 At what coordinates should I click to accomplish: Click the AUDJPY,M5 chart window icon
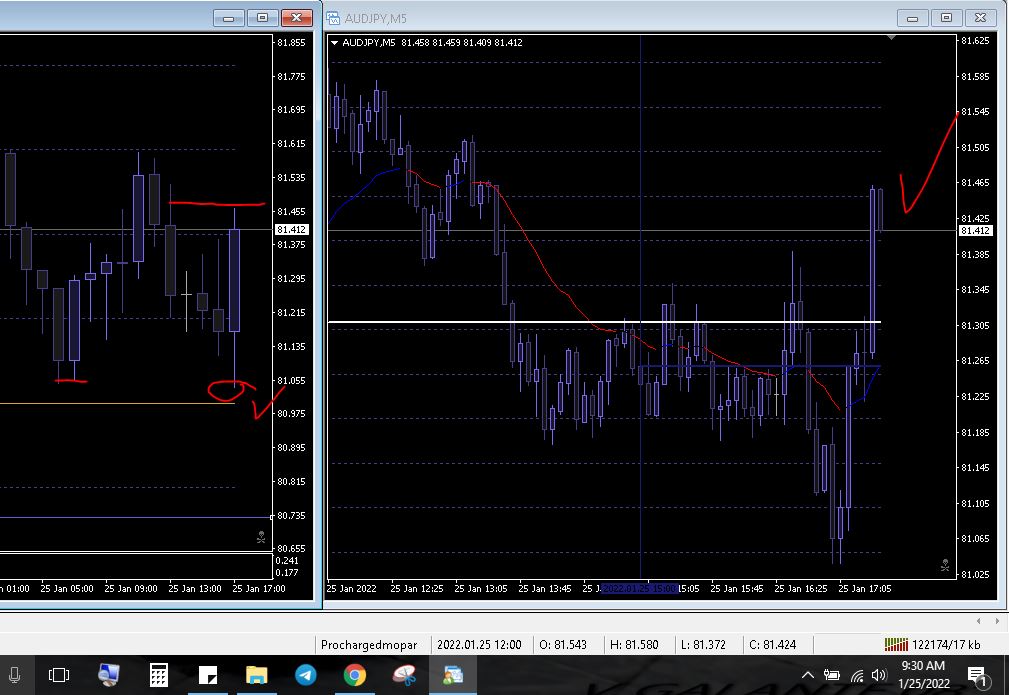pos(333,18)
